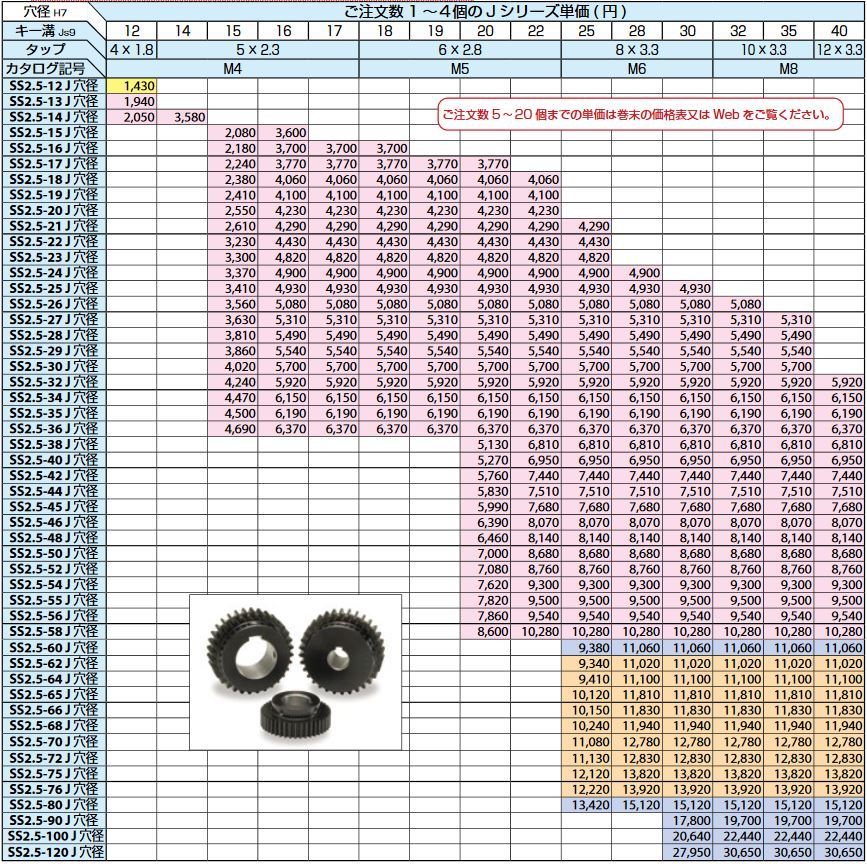The width and height of the screenshot is (867, 864).
Task: Click bore diameter column header '22'
Action: coord(536,31)
